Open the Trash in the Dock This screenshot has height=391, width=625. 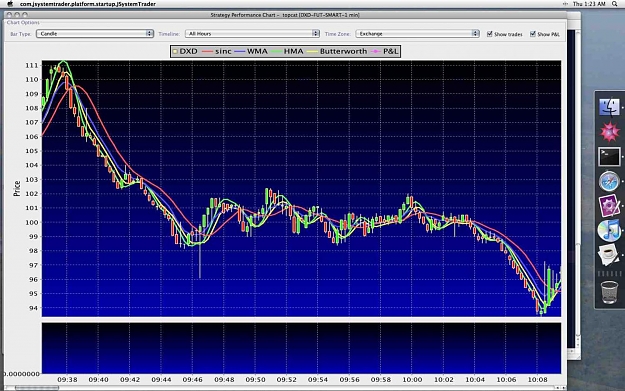[x=609, y=292]
